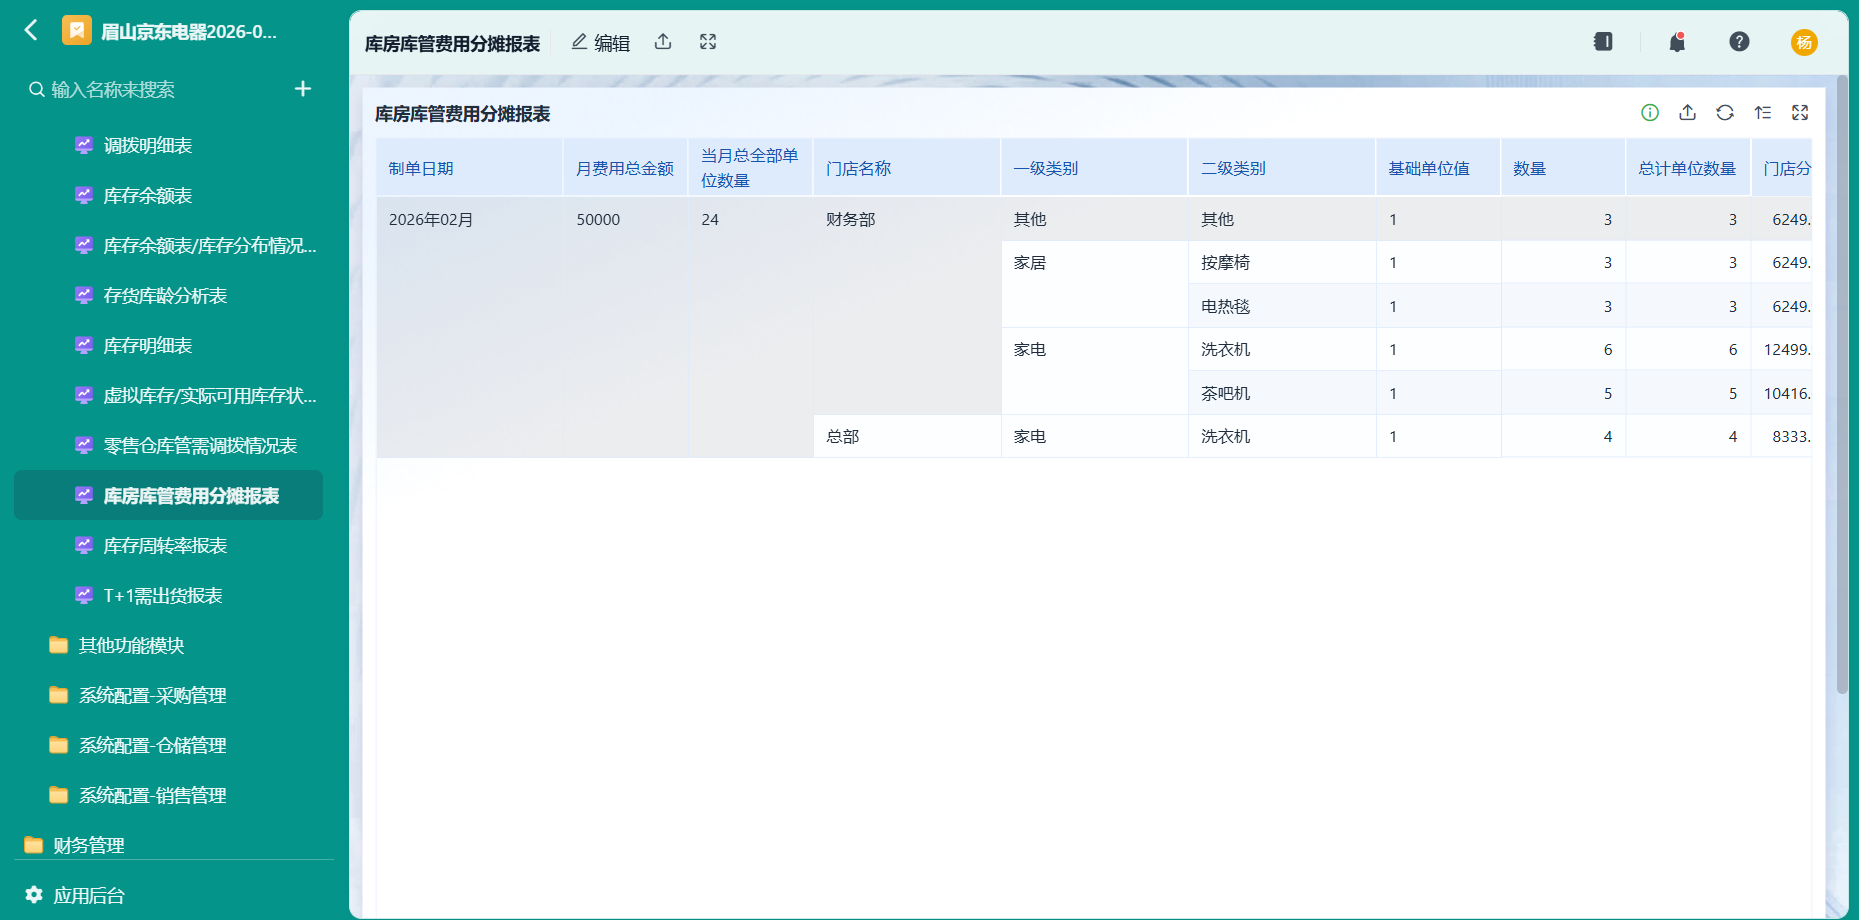
Task: Click the 数量 column header
Action: point(1563,168)
